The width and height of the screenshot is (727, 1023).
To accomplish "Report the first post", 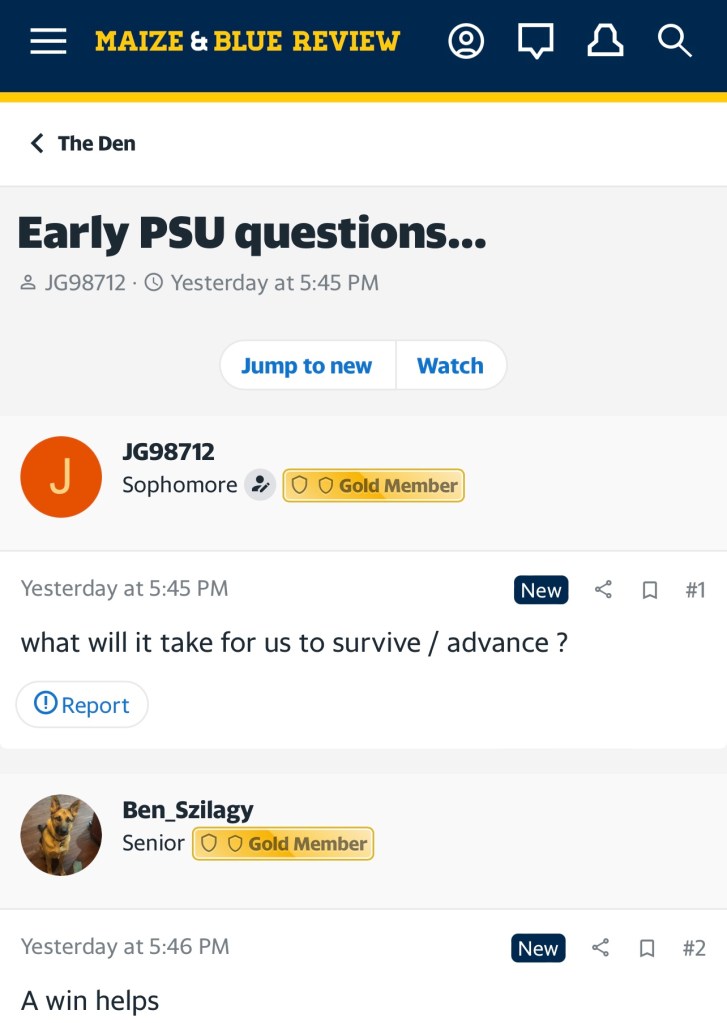I will click(82, 705).
